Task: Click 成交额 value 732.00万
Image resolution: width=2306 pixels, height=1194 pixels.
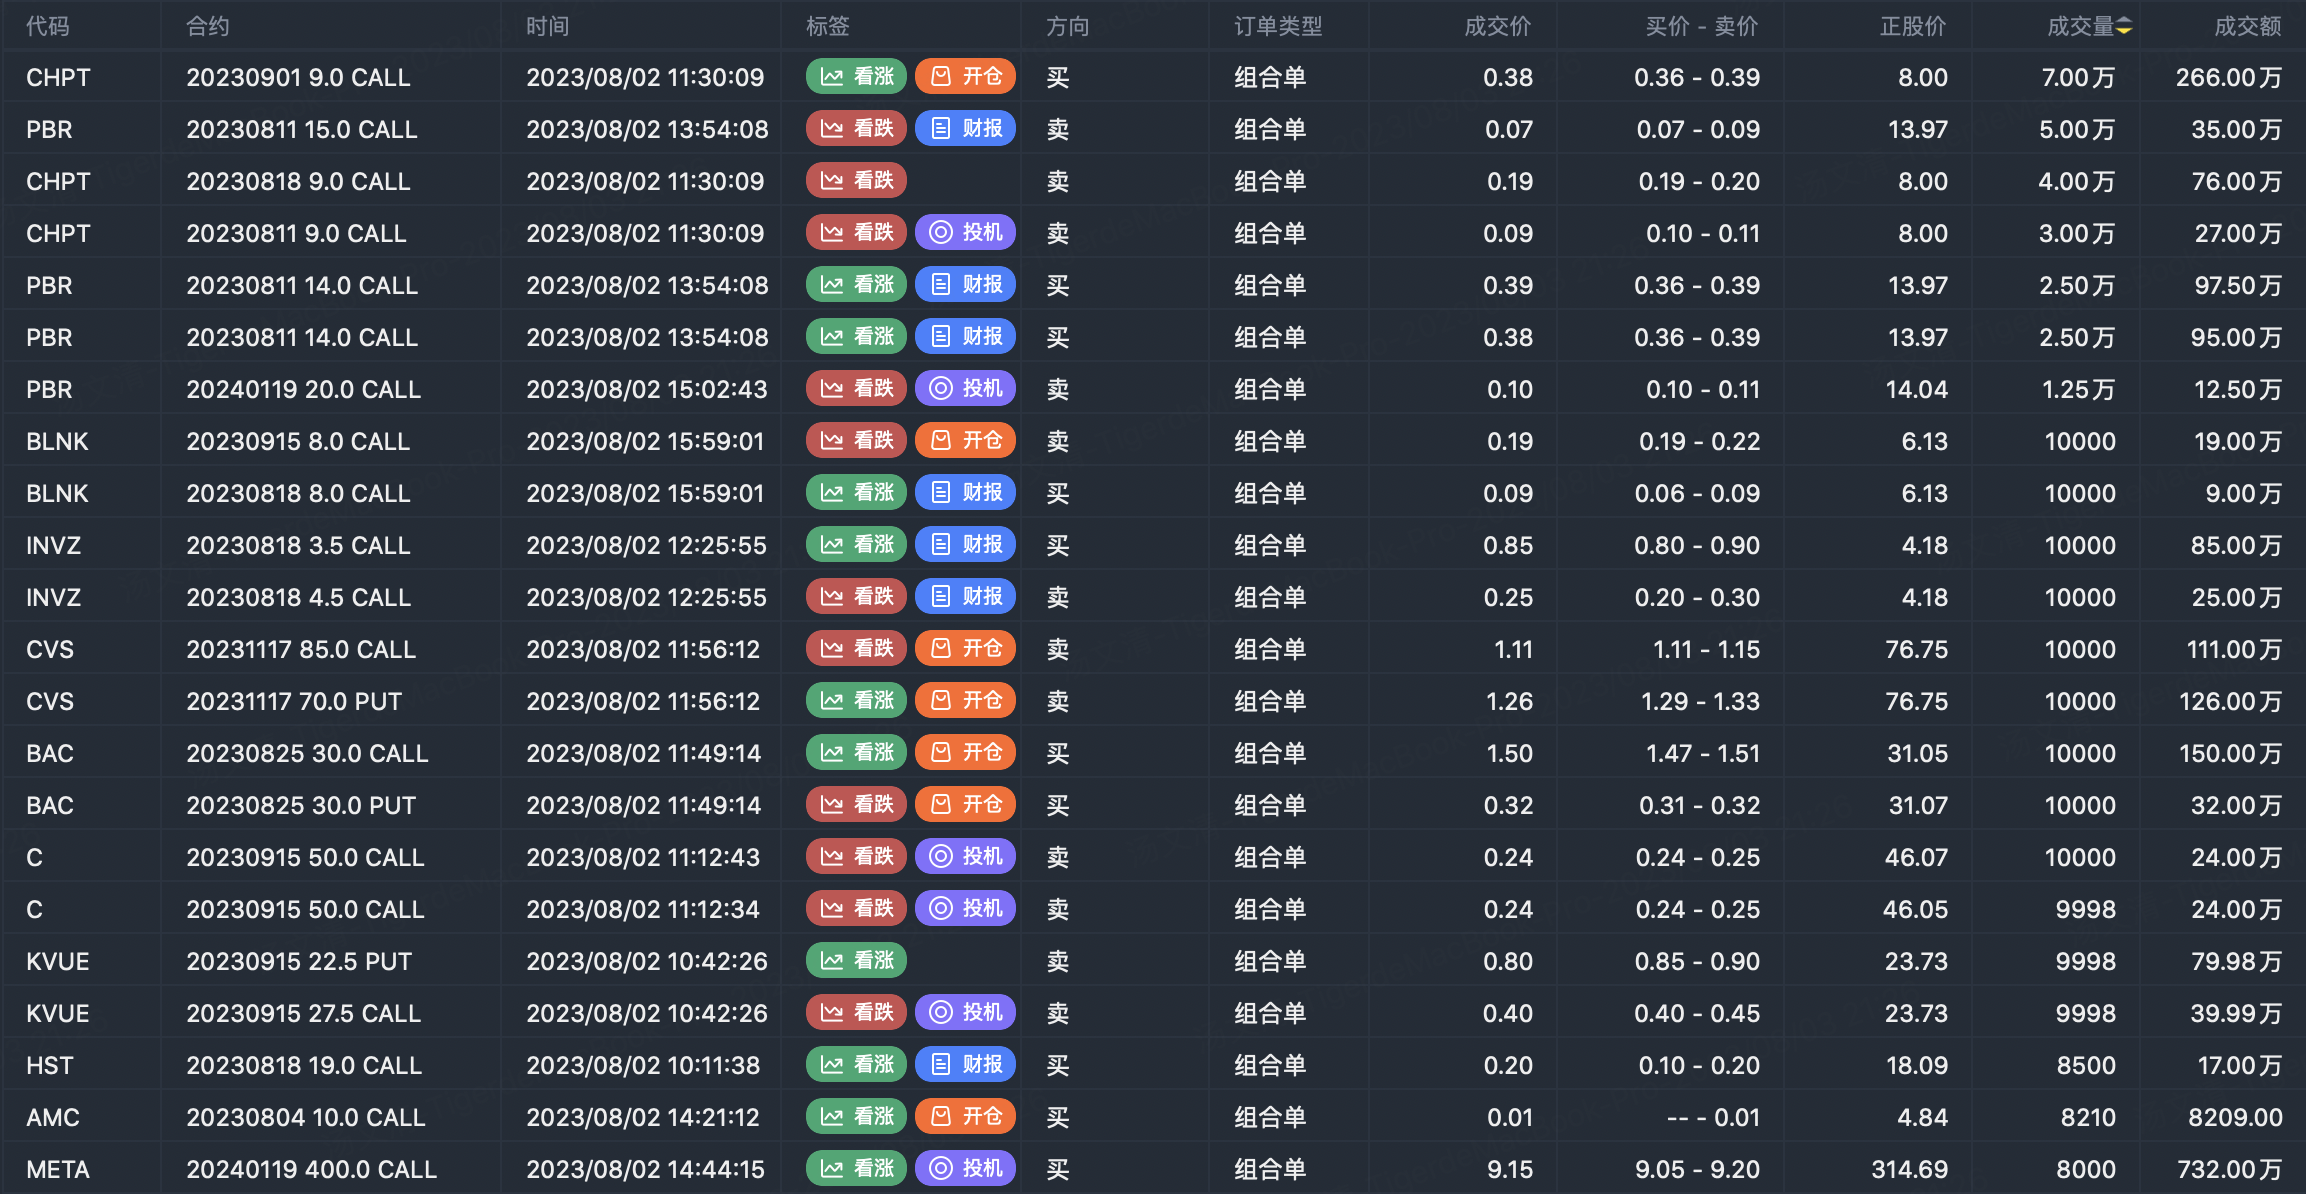Action: 2230,1169
